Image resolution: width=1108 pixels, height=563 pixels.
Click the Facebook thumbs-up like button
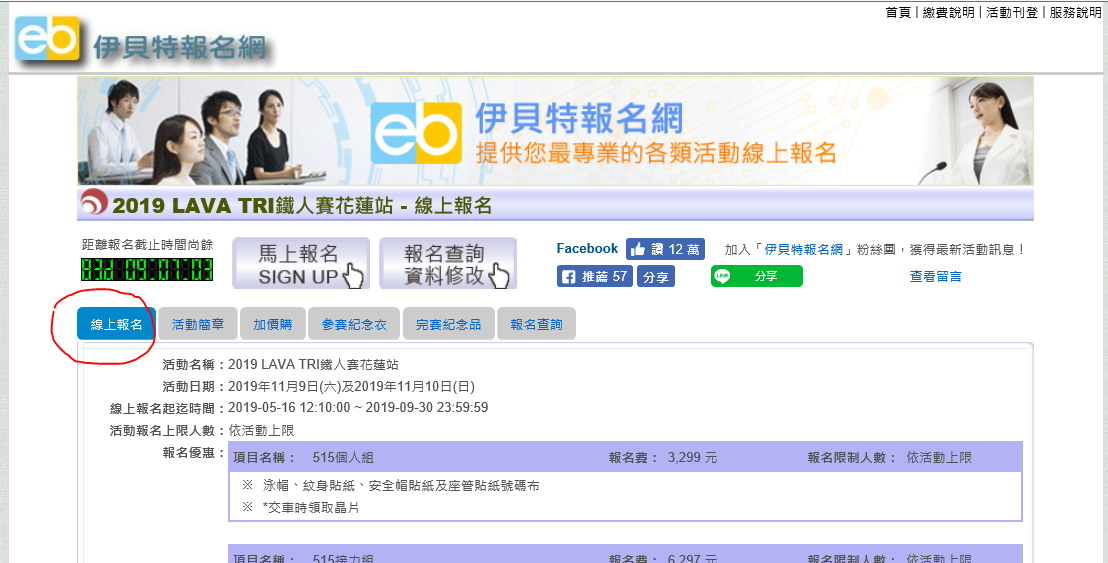[x=665, y=249]
